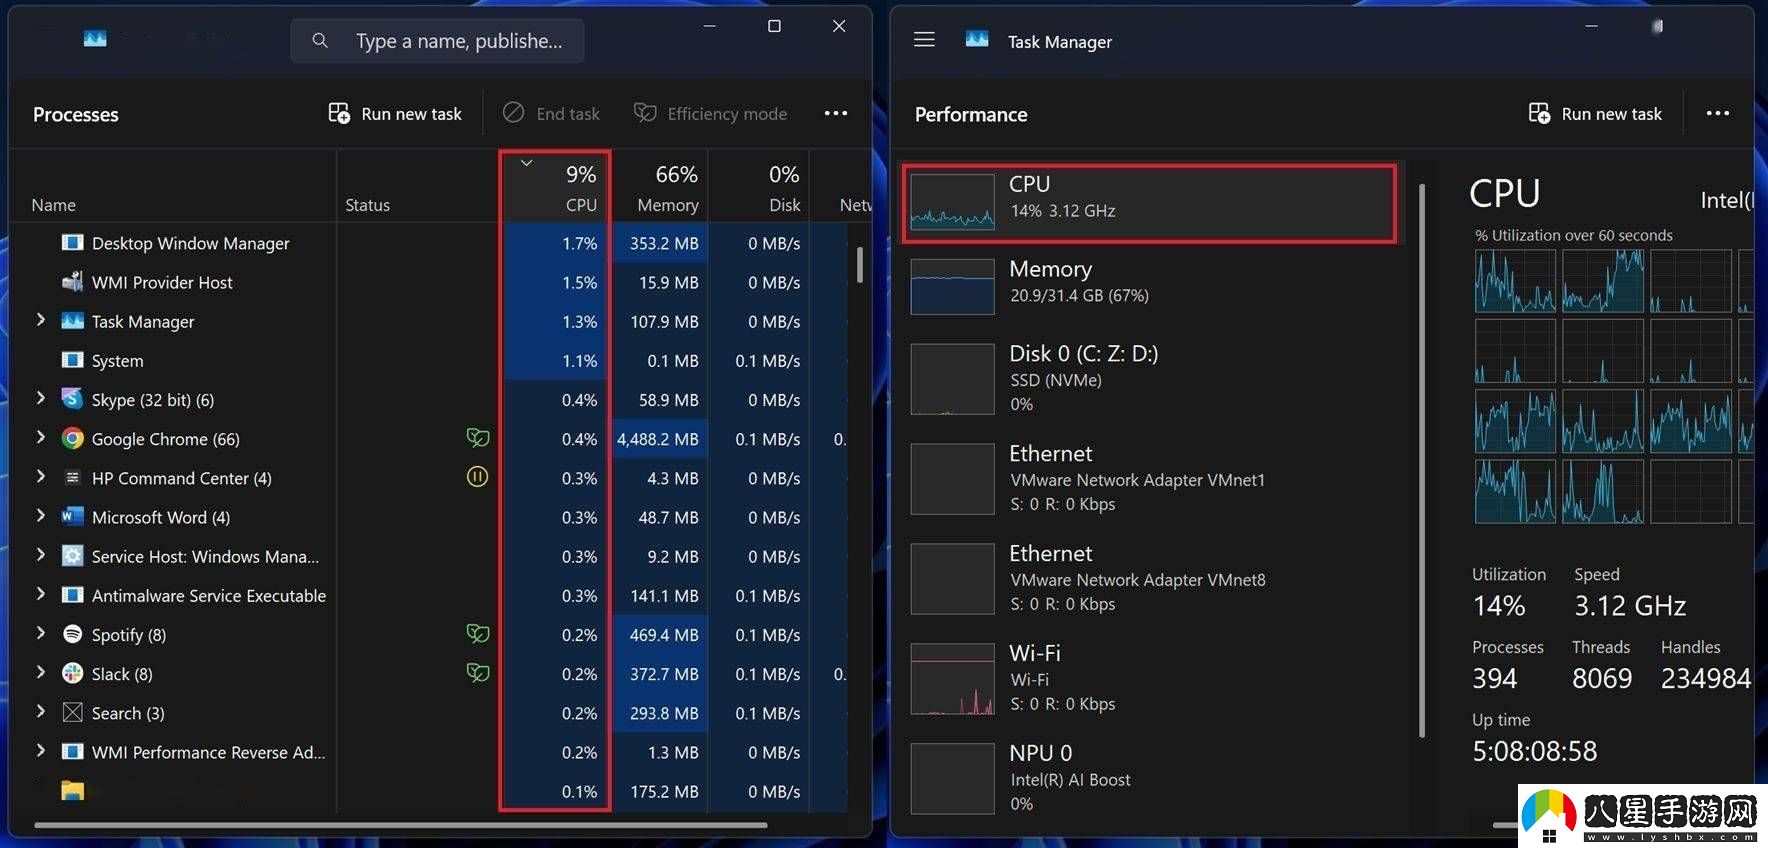Click Task Manager app icon in Processes window title
Viewport: 1768px width, 848px height.
point(95,39)
